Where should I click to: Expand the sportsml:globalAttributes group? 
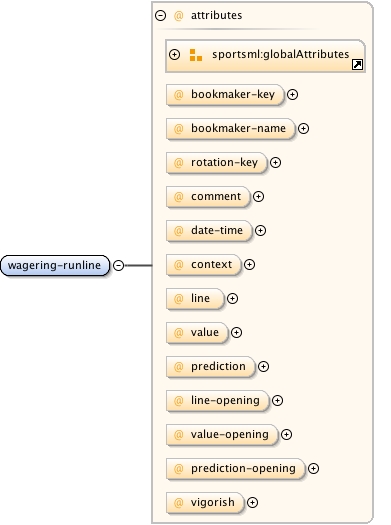click(174, 55)
